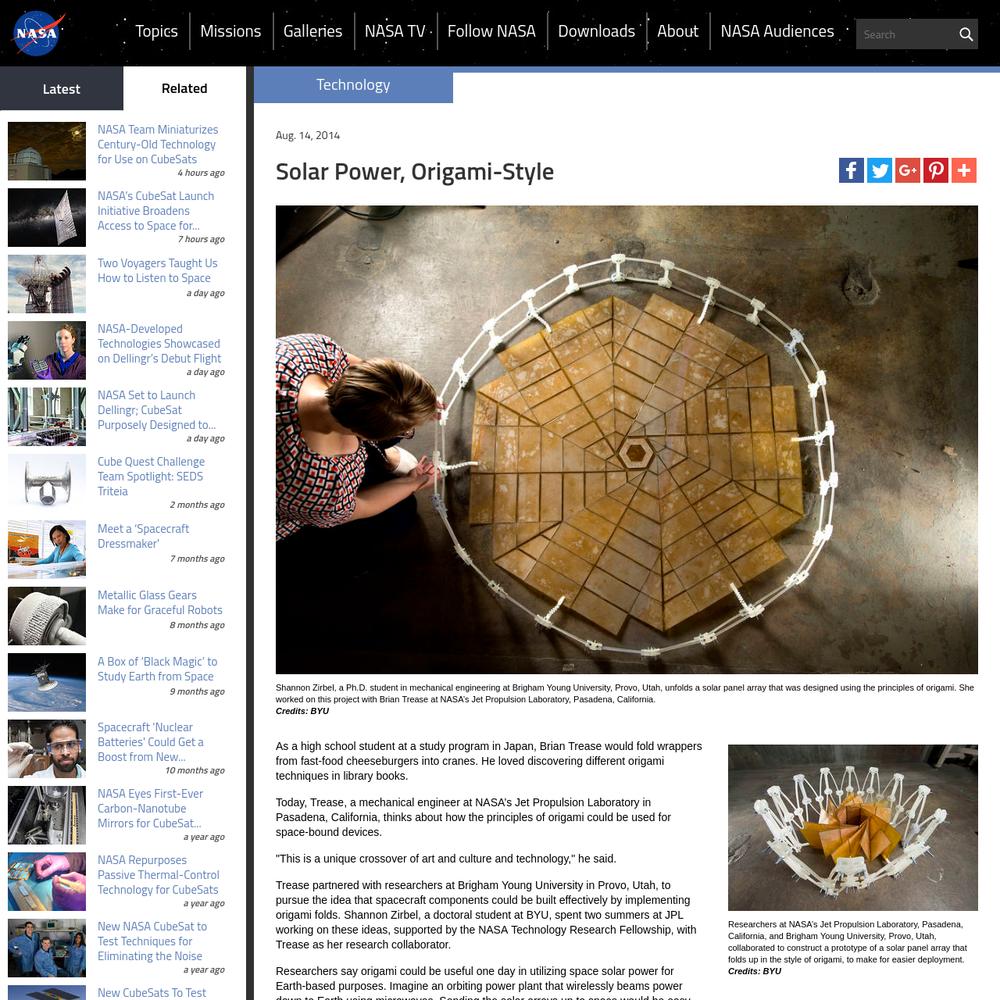The height and width of the screenshot is (1000, 1000).
Task: Click '7 hours ago' timestamp
Action: 201,239
